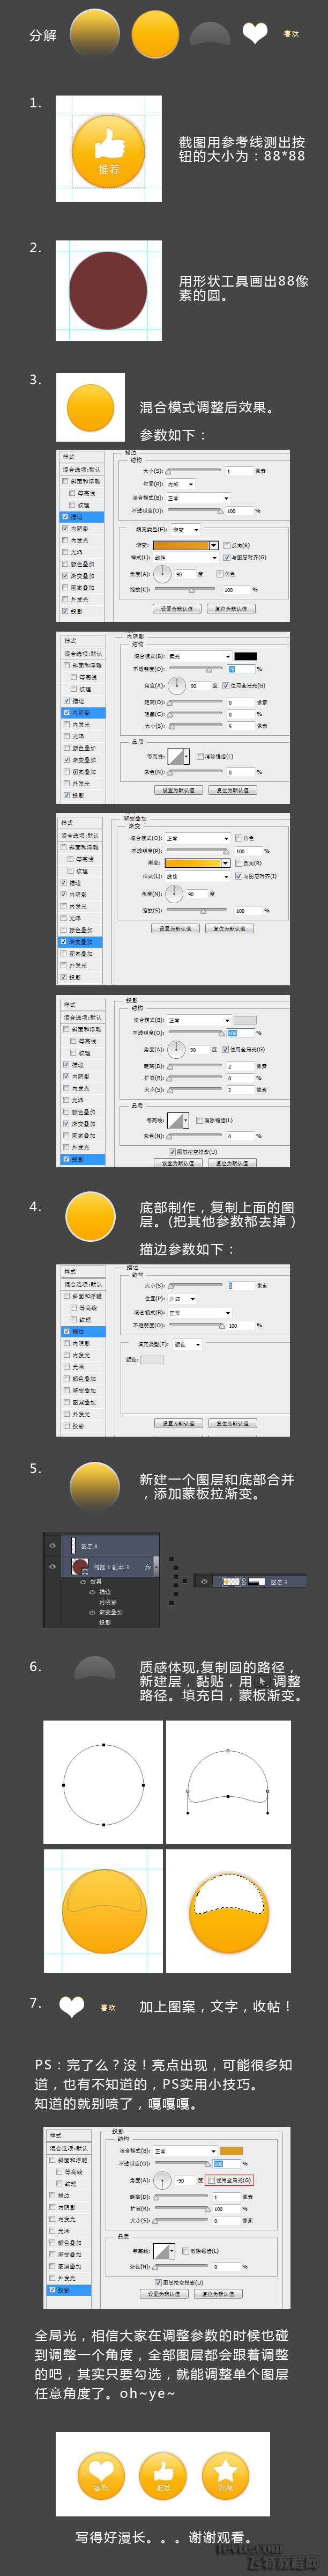Click the 大小 input field in the step 4 描边 dialog
This screenshot has height=2576, width=328.
(240, 1285)
